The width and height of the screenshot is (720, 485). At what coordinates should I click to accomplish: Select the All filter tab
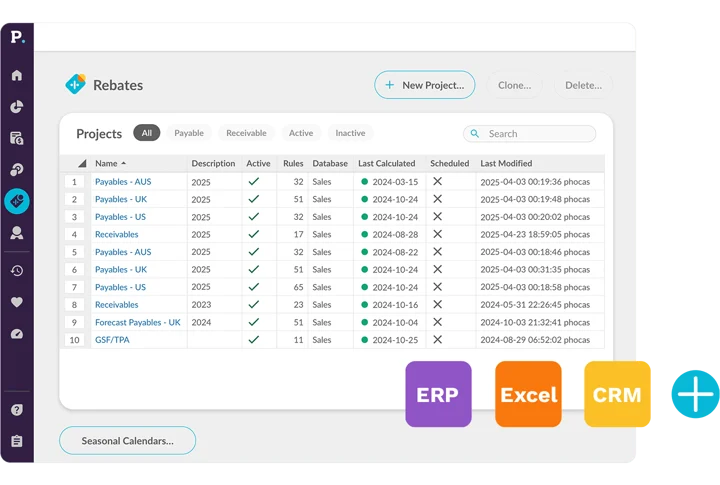point(146,133)
